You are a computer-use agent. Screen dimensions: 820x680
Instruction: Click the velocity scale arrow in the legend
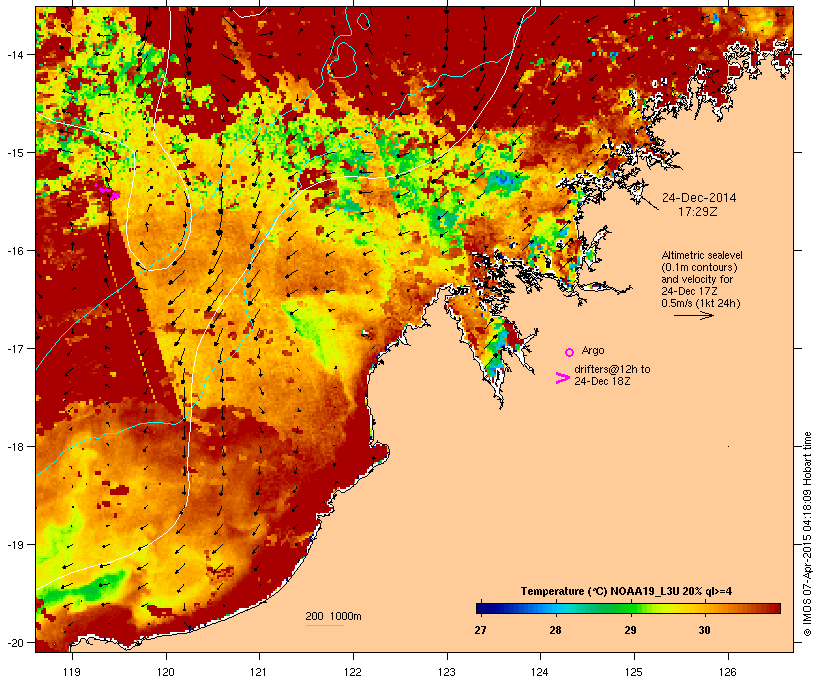693,315
